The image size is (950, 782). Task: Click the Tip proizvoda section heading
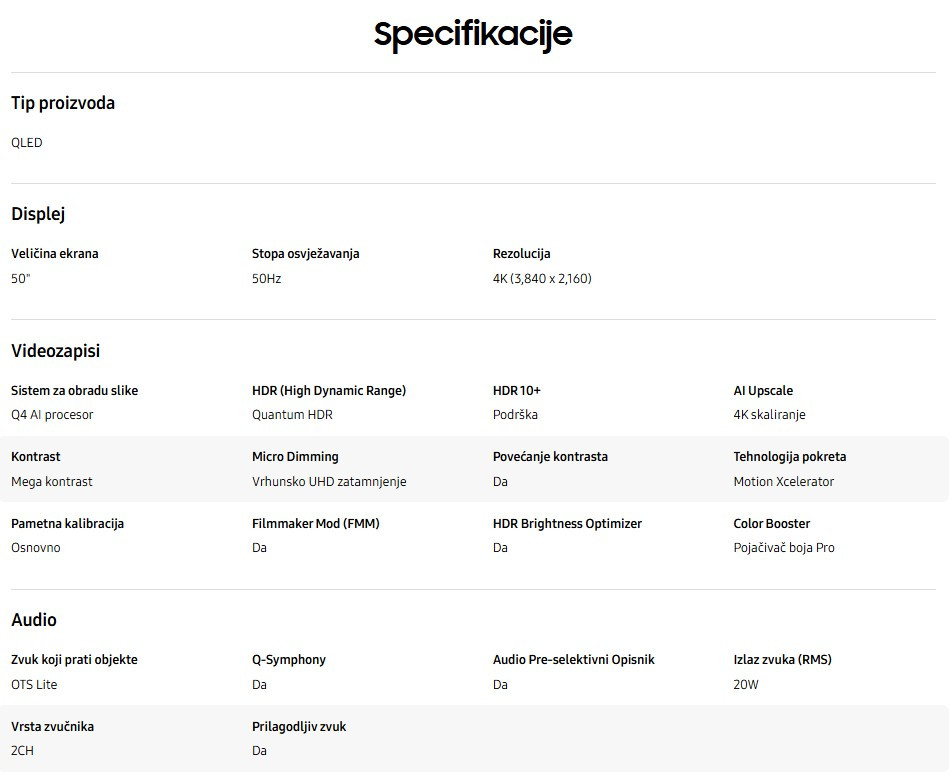coord(63,103)
